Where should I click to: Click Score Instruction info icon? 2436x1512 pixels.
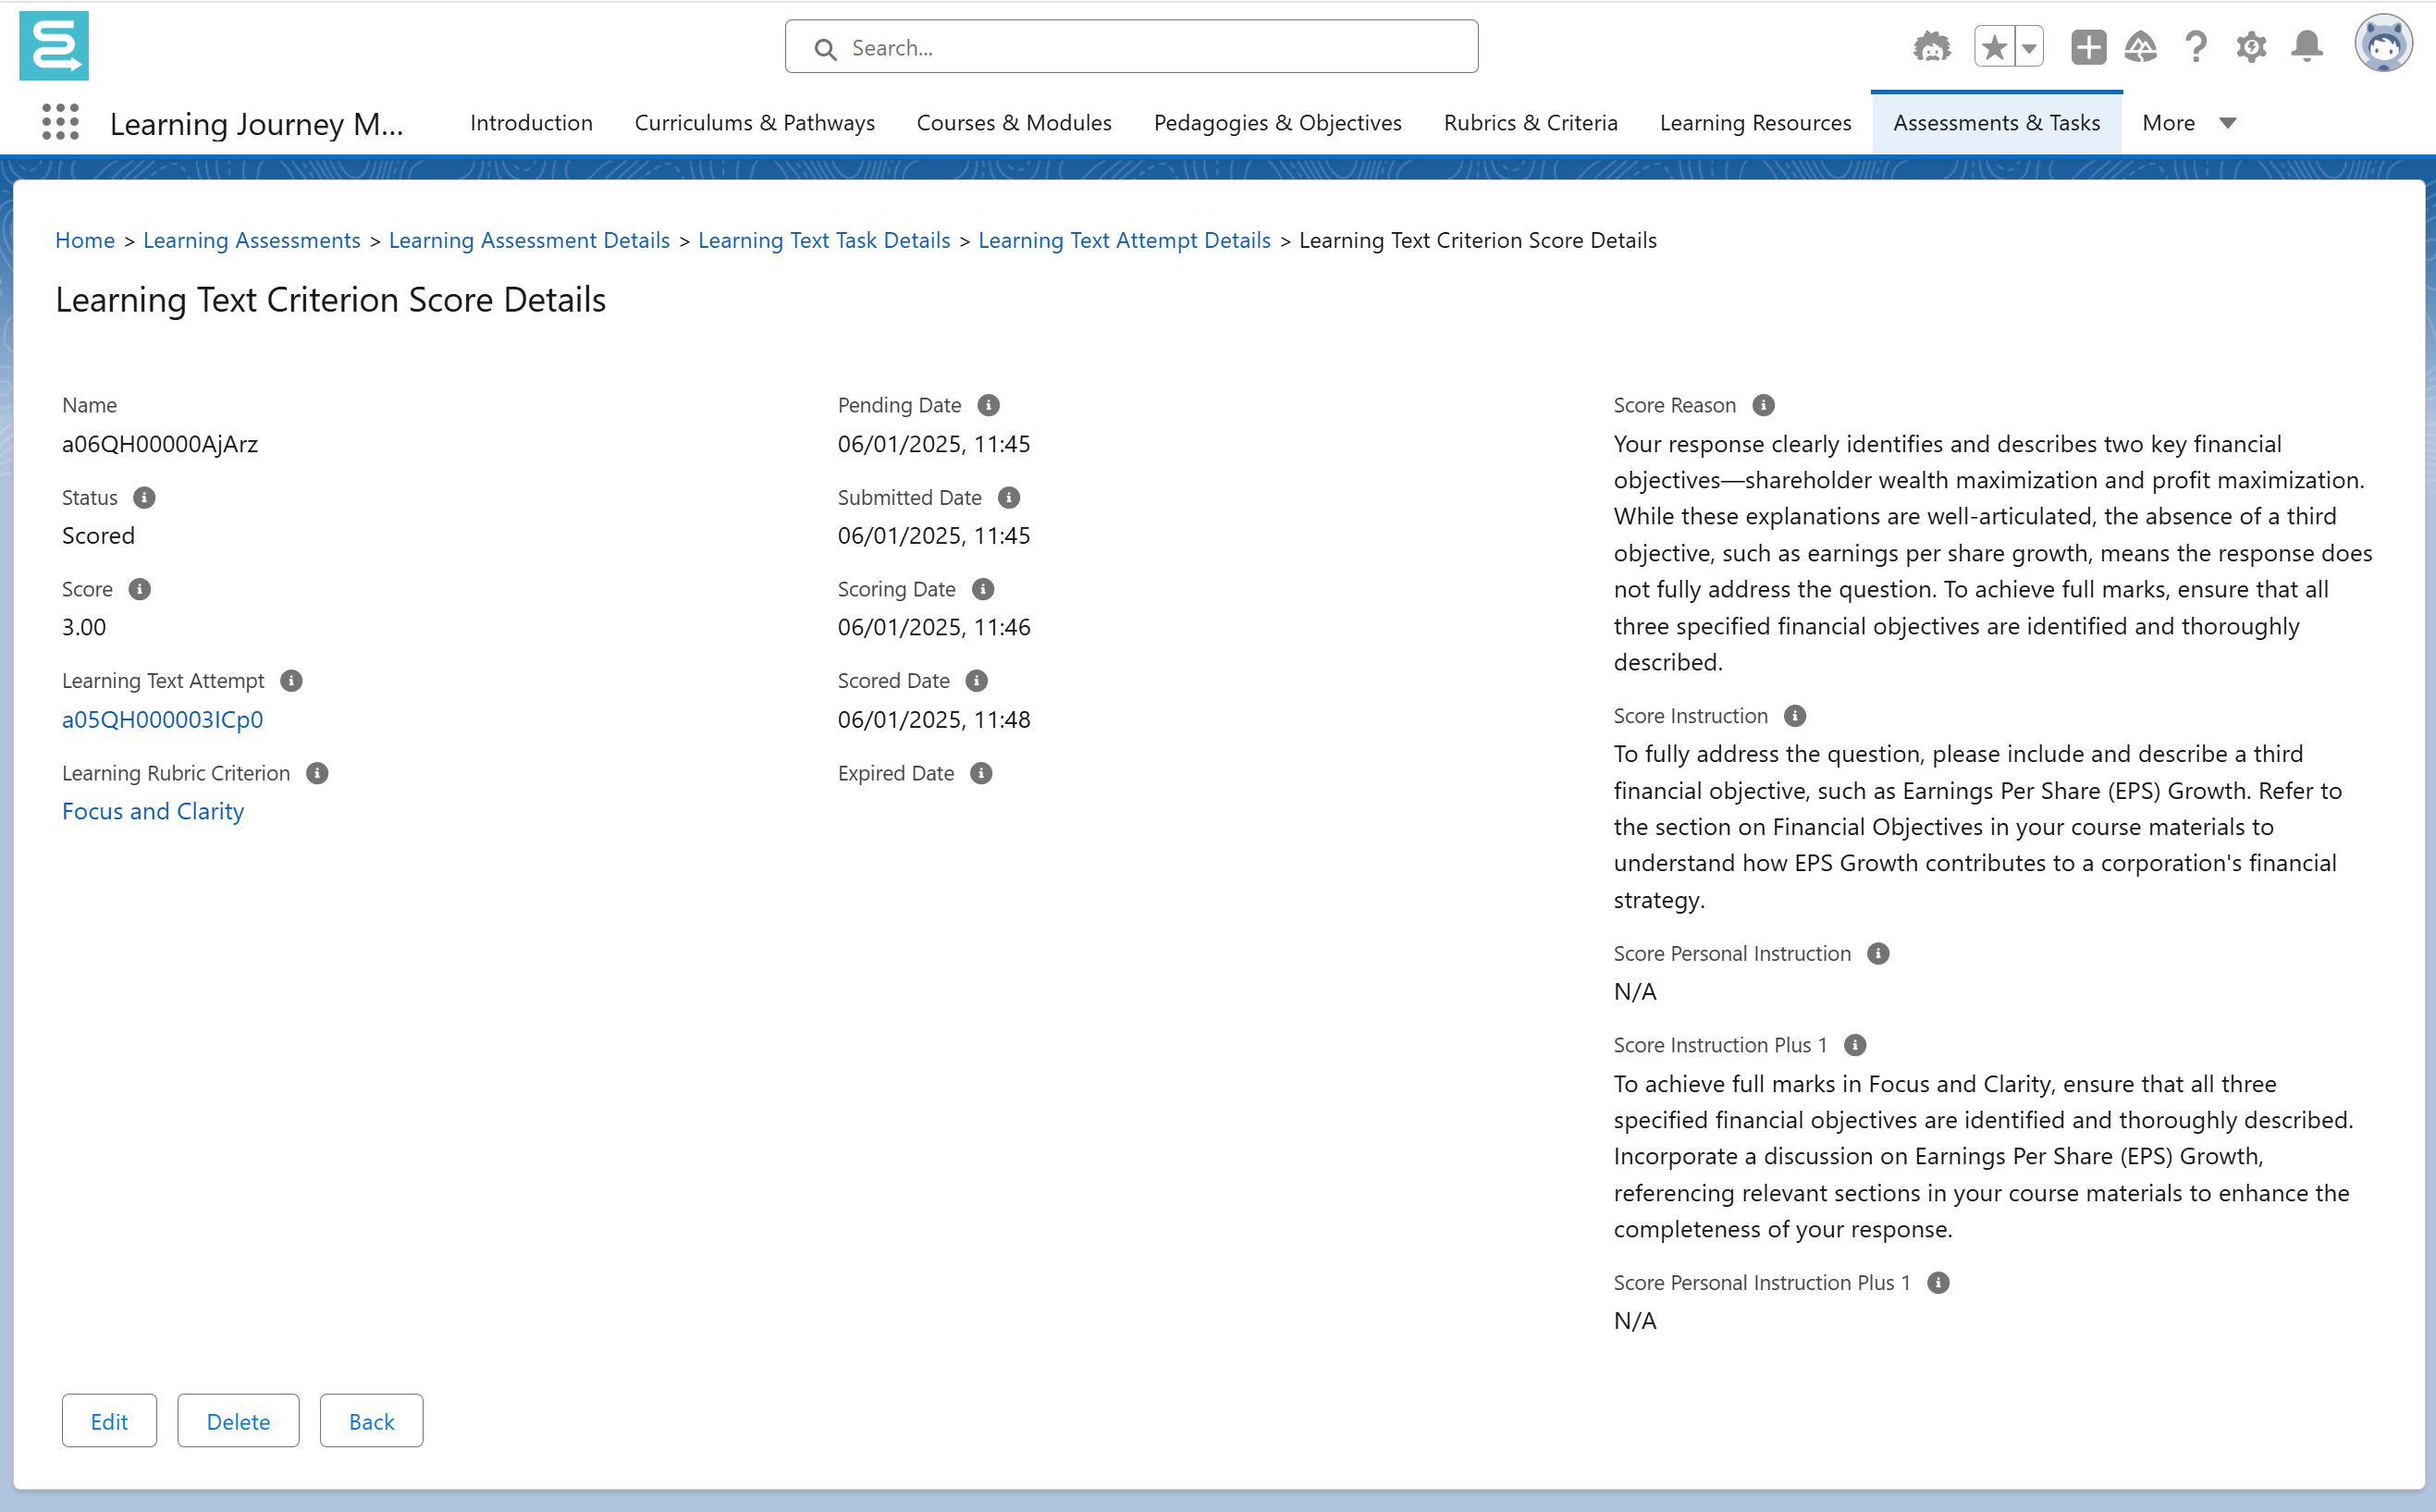[1795, 716]
